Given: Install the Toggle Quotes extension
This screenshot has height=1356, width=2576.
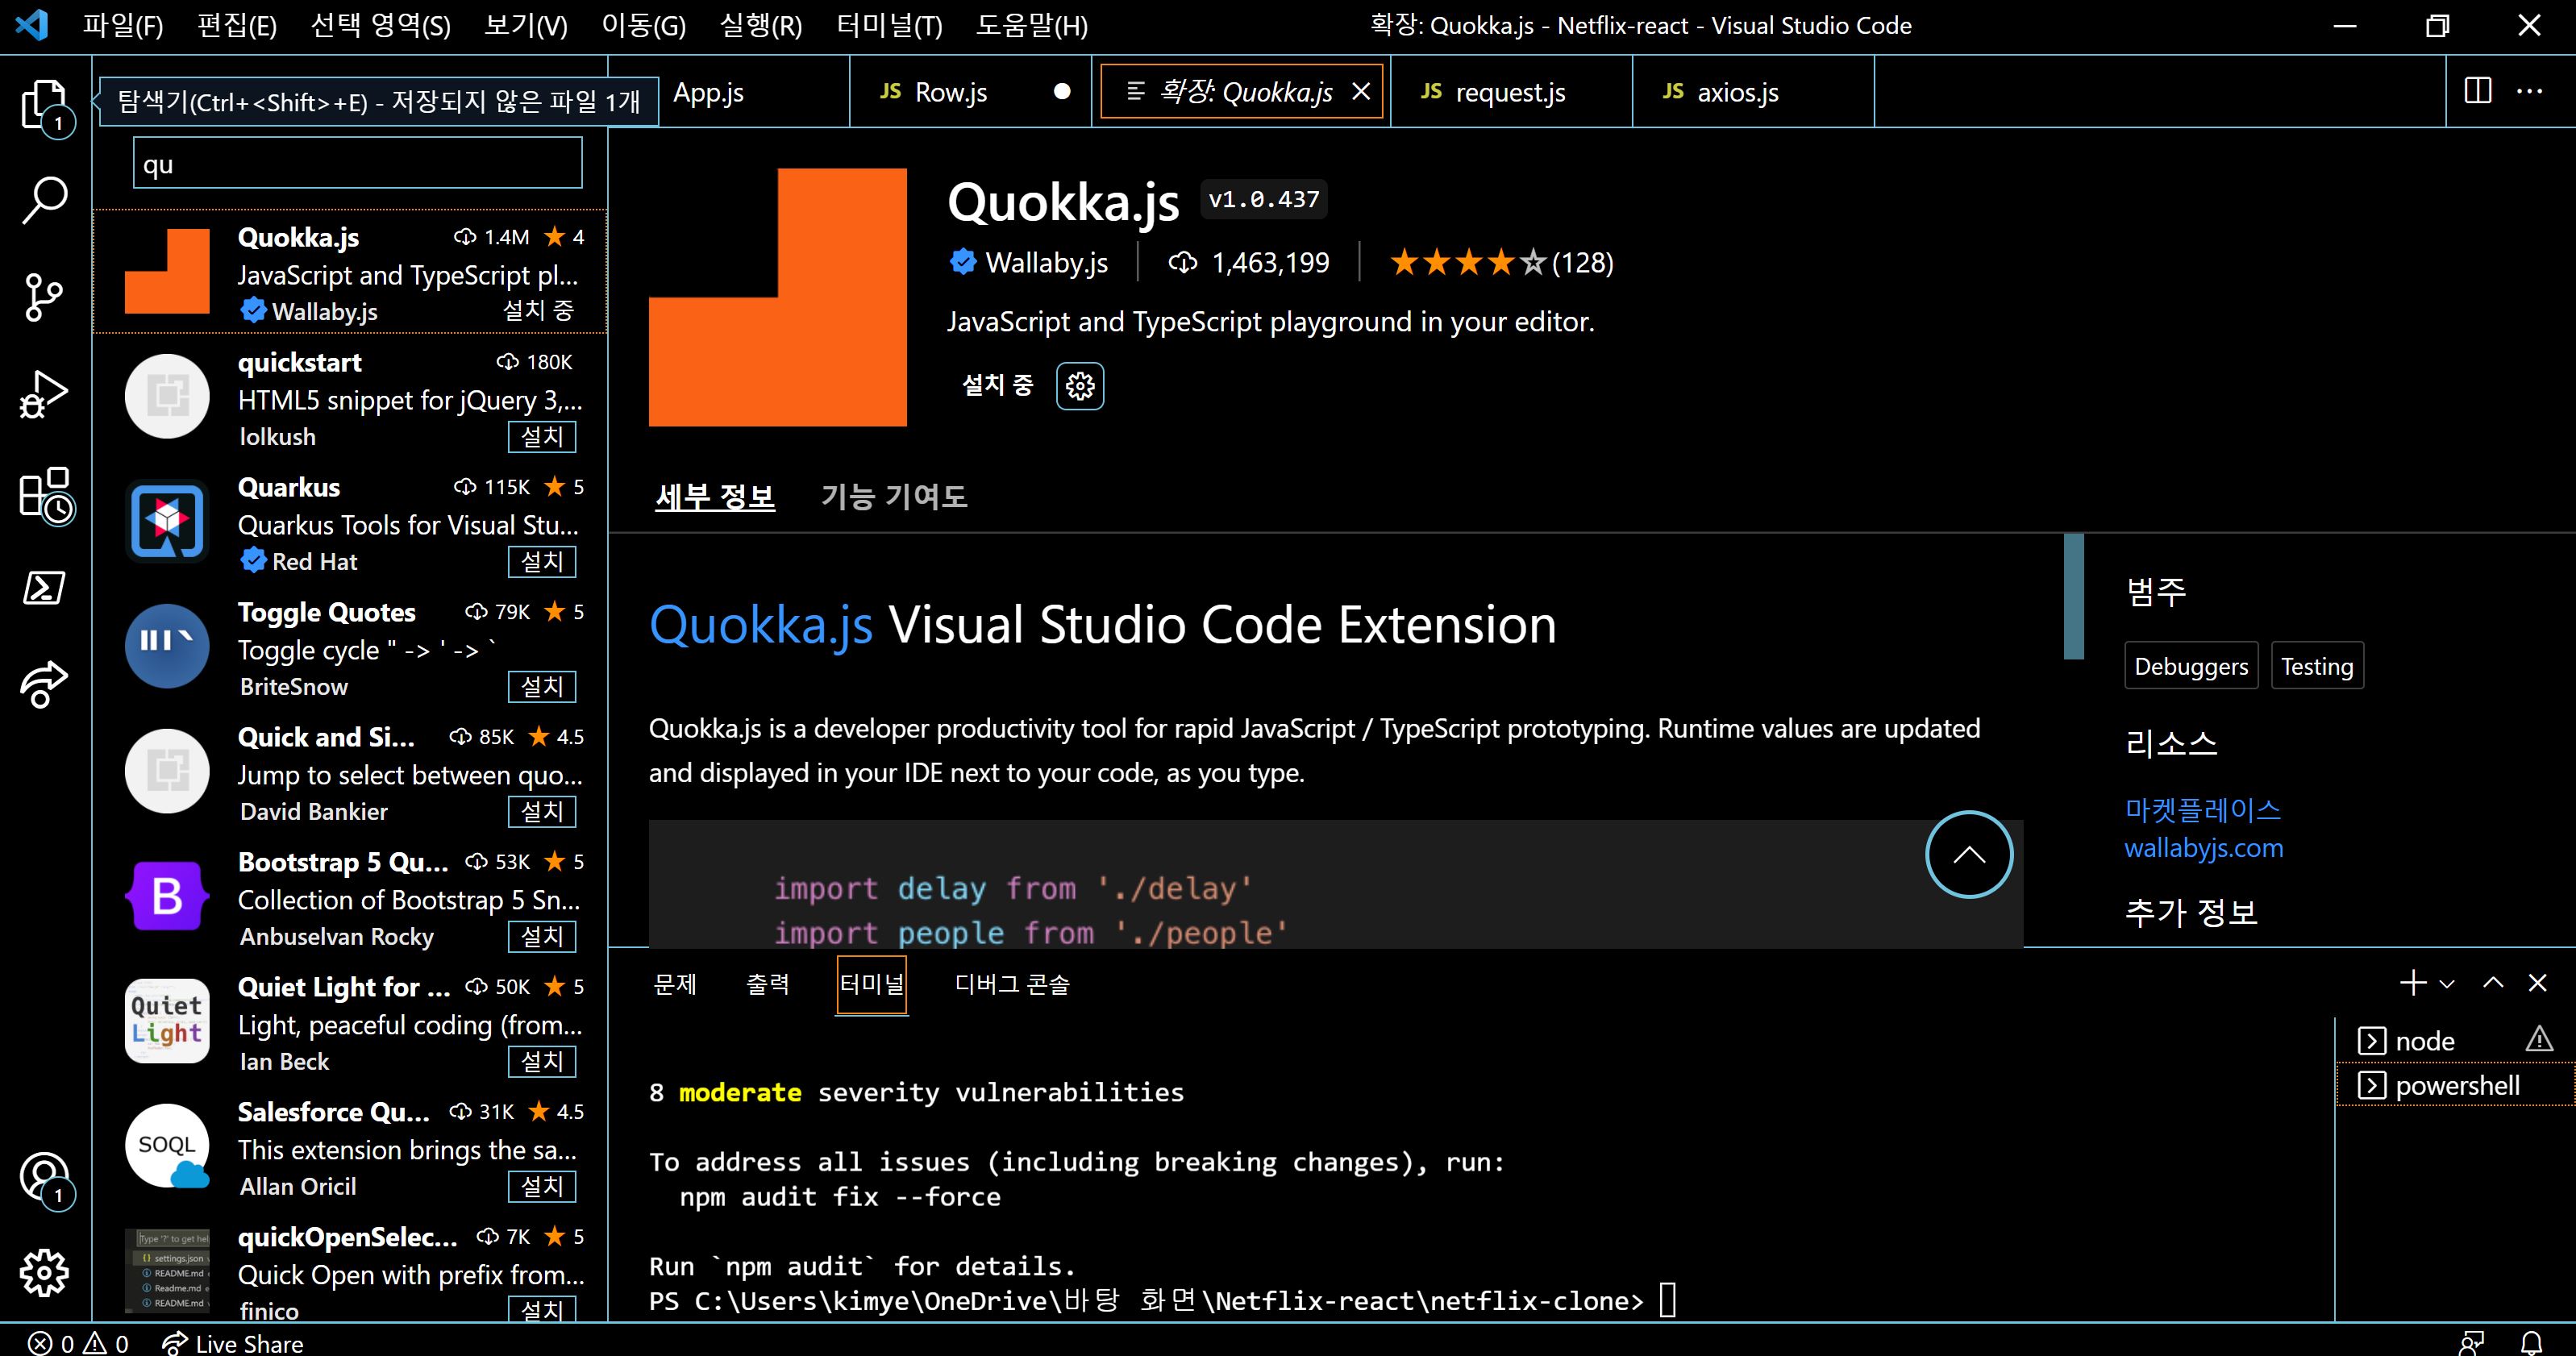Looking at the screenshot, I should click(542, 687).
